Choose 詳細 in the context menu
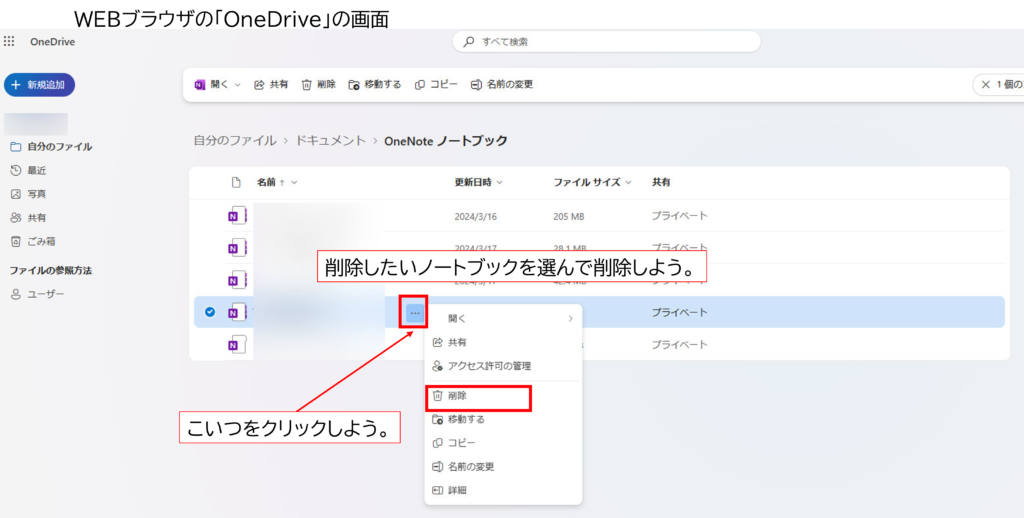The height and width of the screenshot is (518, 1024). tap(503, 490)
